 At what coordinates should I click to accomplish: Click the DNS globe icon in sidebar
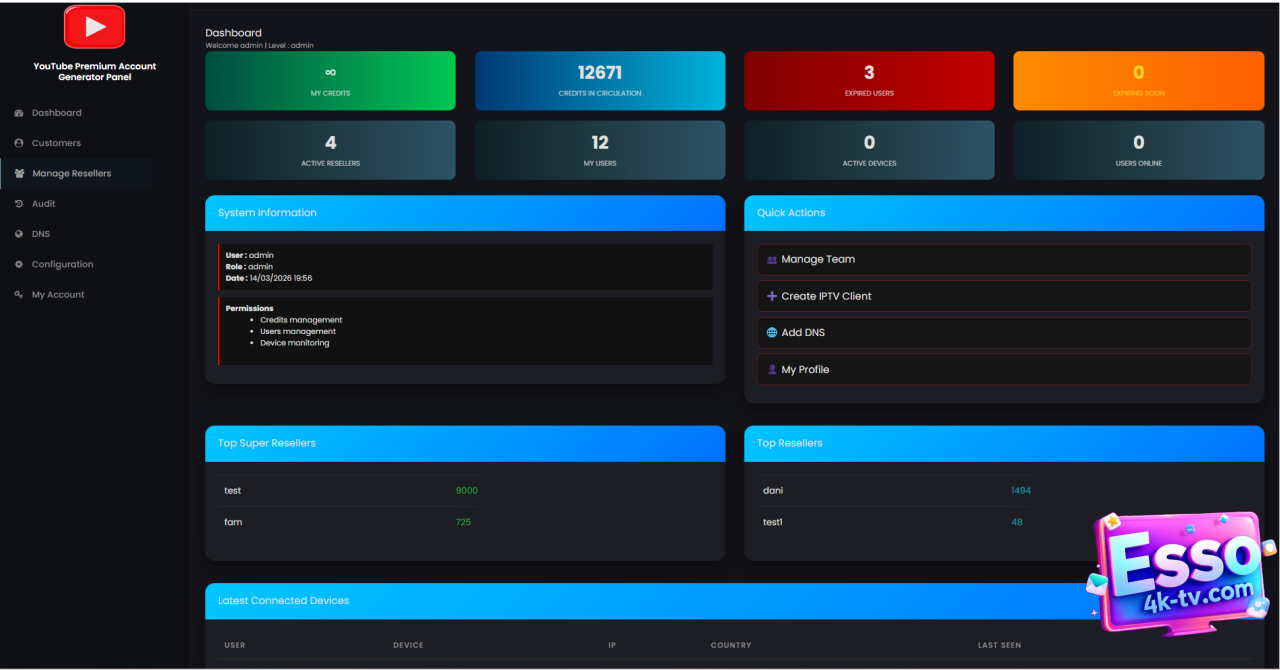[x=19, y=234]
